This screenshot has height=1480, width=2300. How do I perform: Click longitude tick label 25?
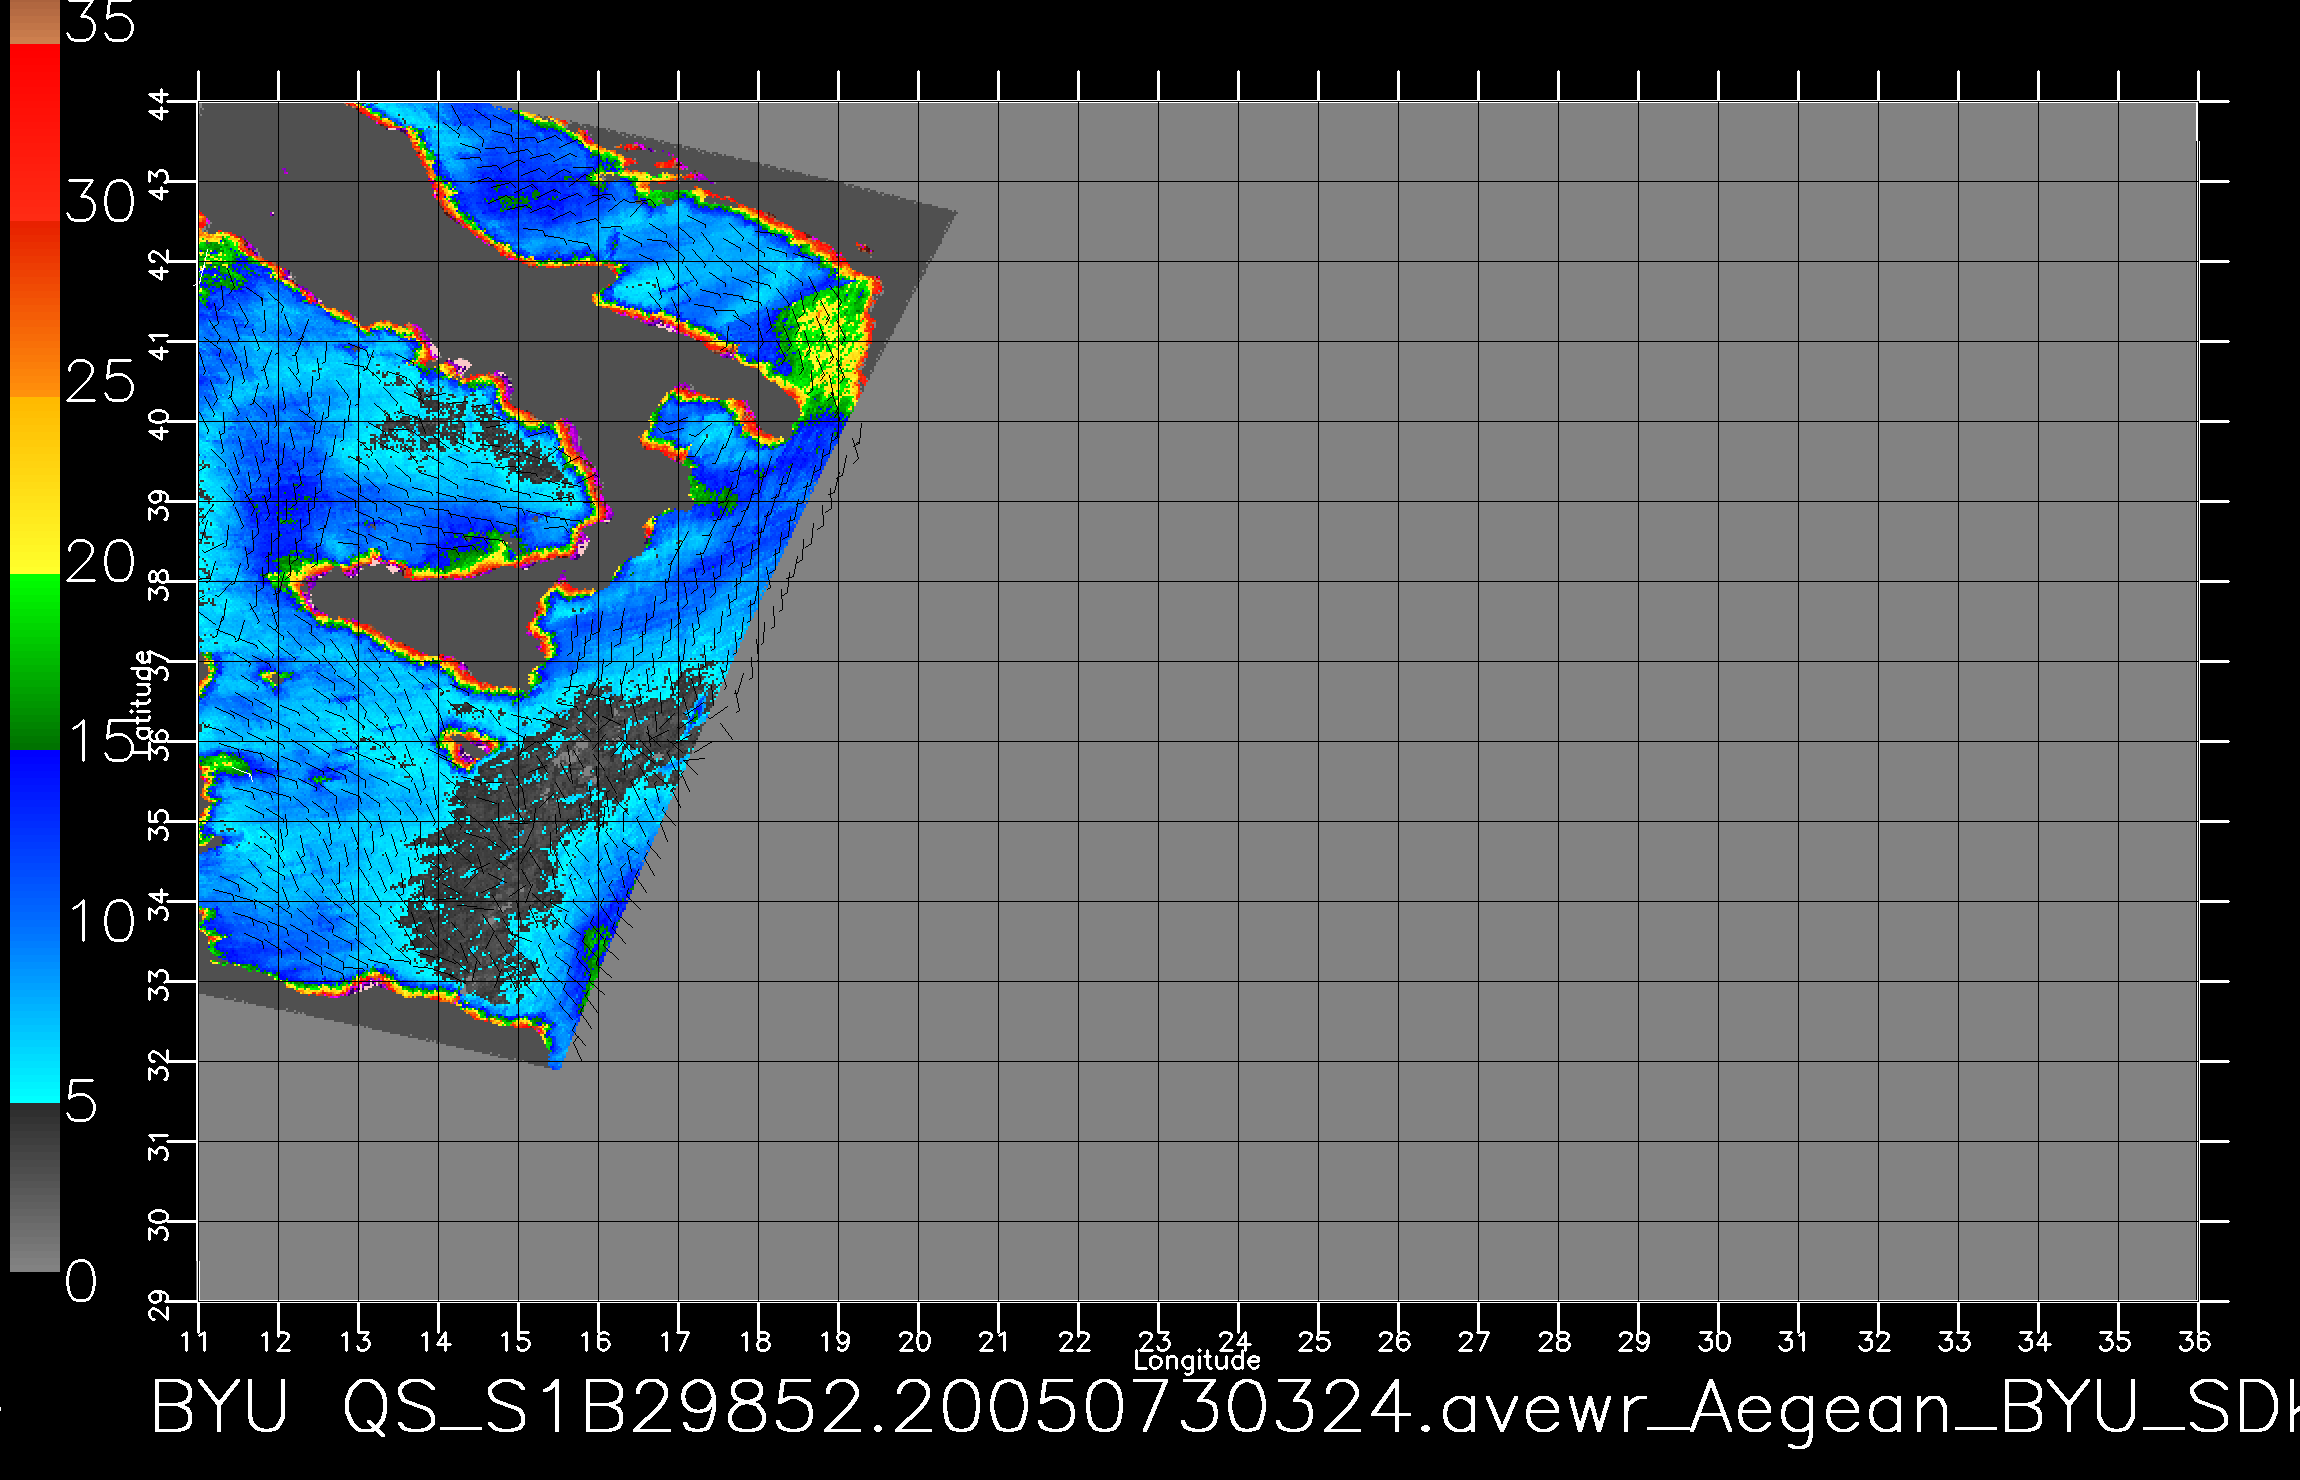pyautogui.click(x=1315, y=1341)
